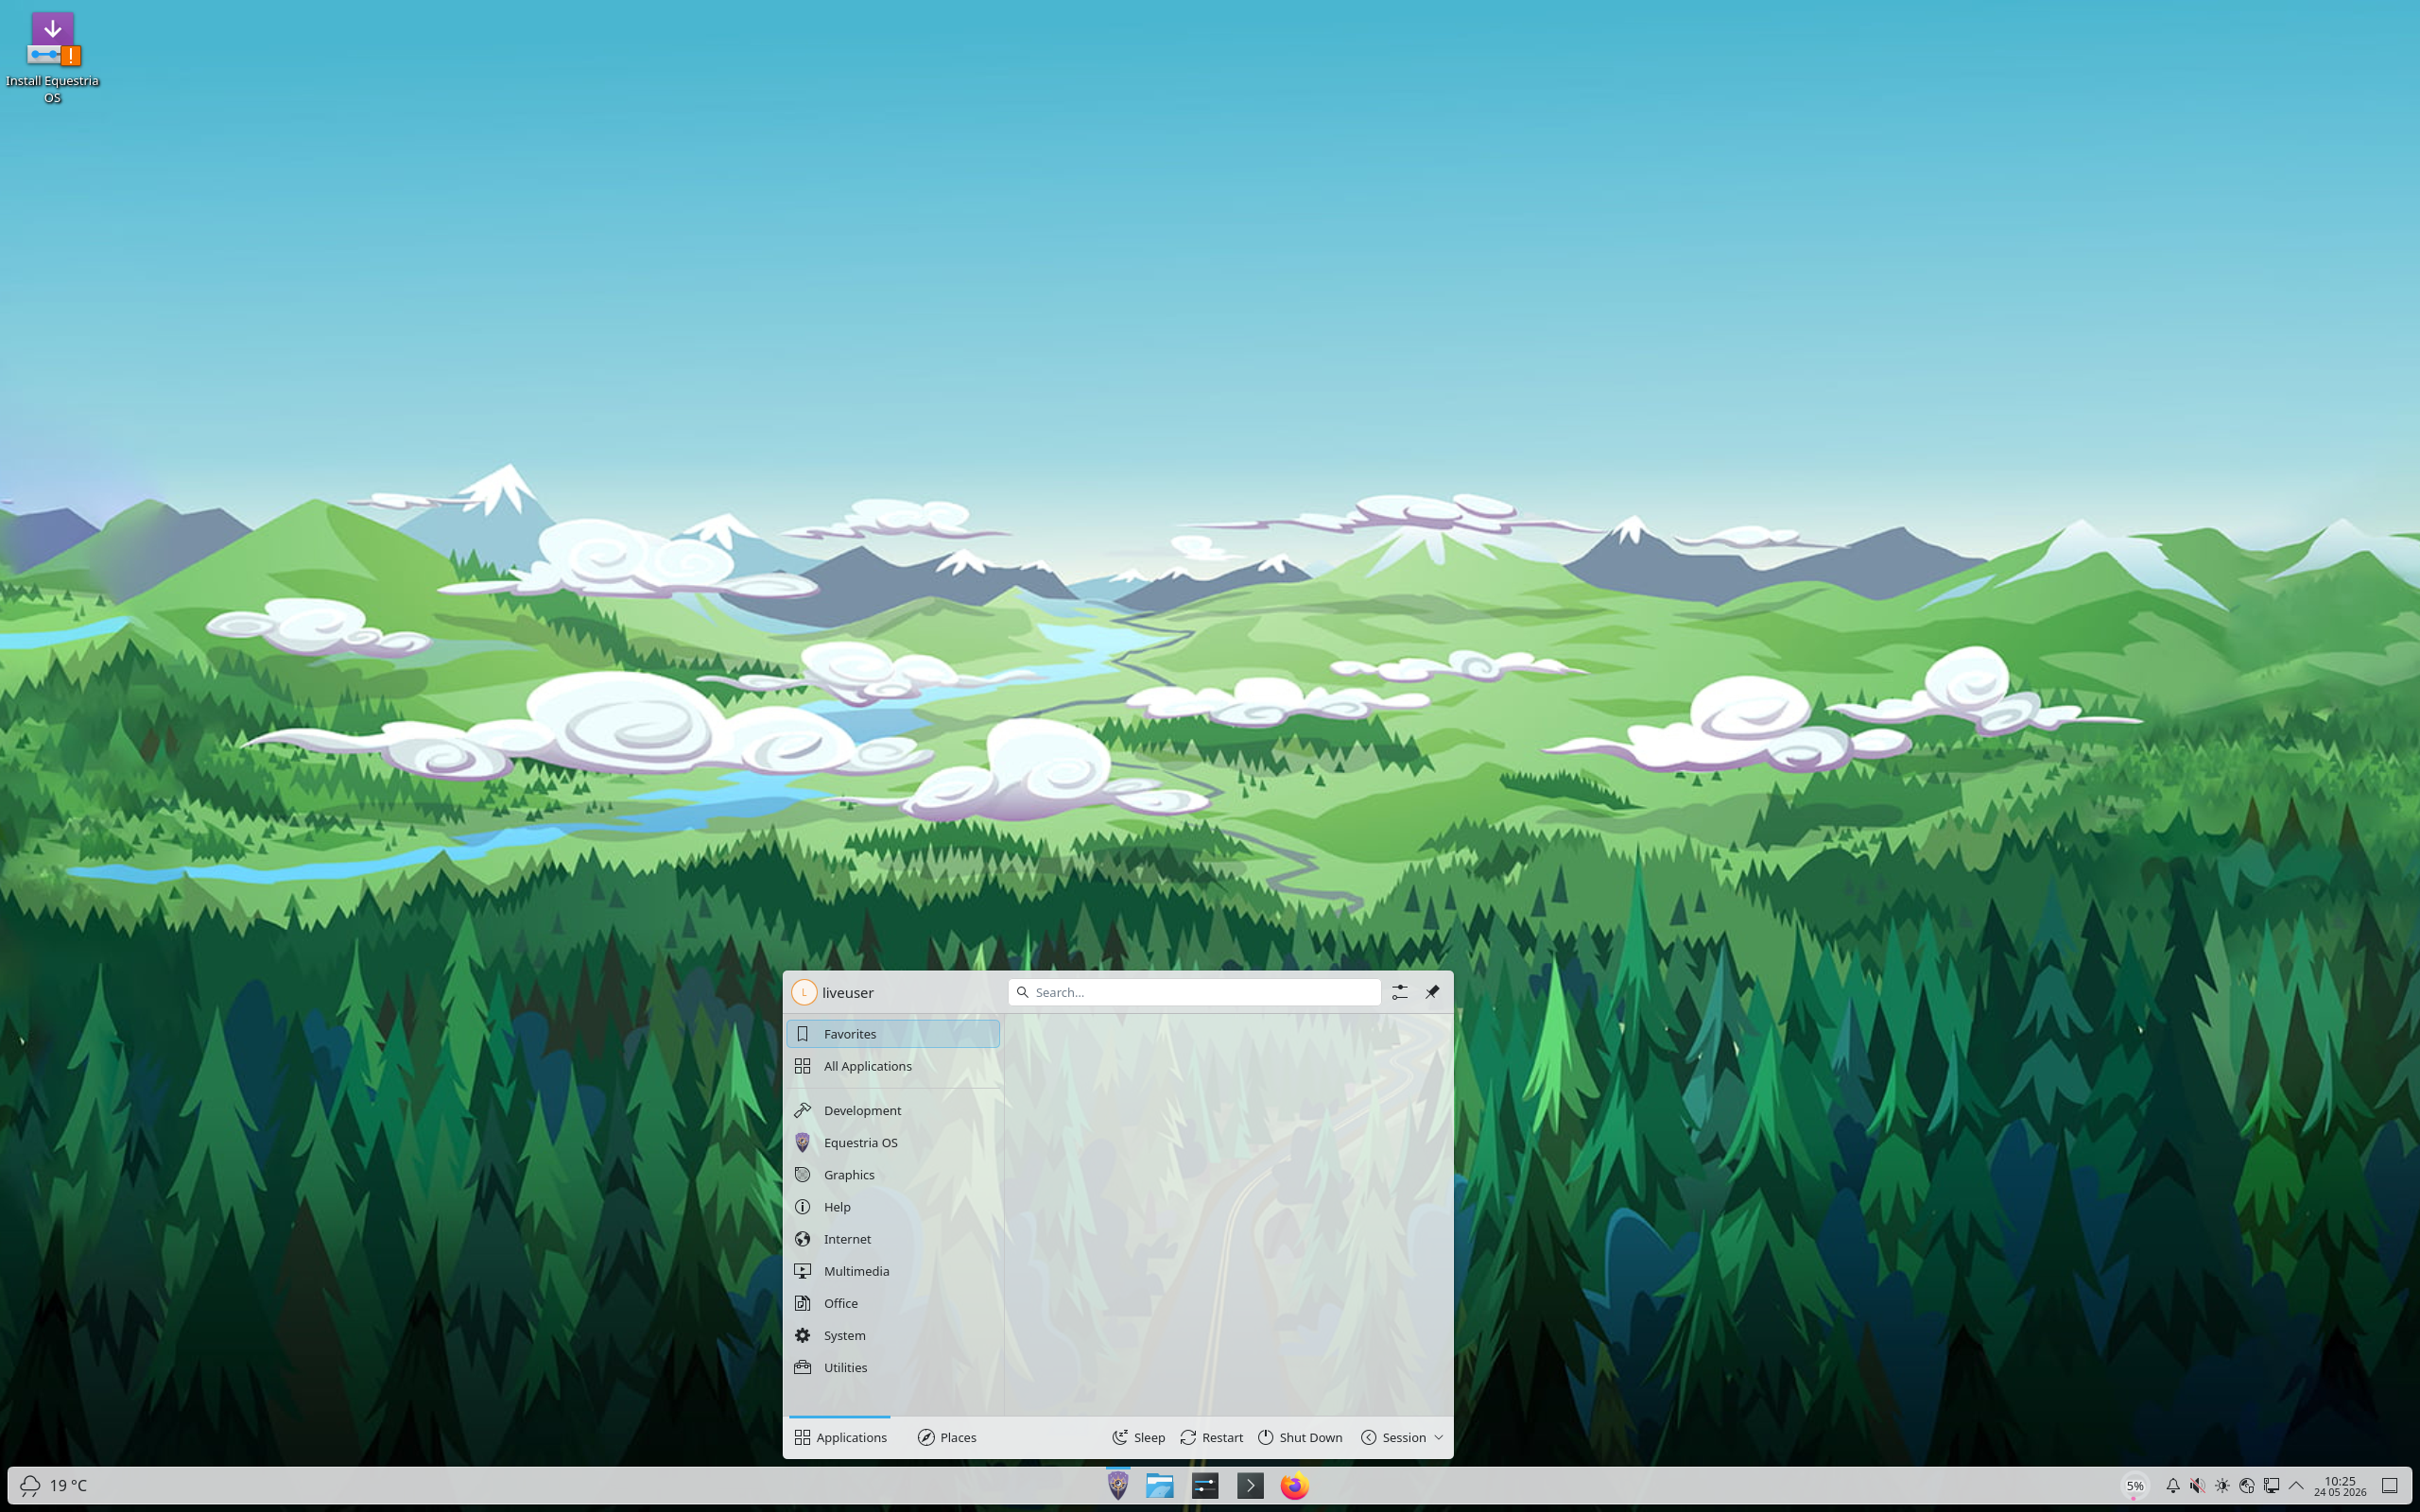This screenshot has height=1512, width=2420.
Task: Open the Equestria OS category
Action: [893, 1142]
